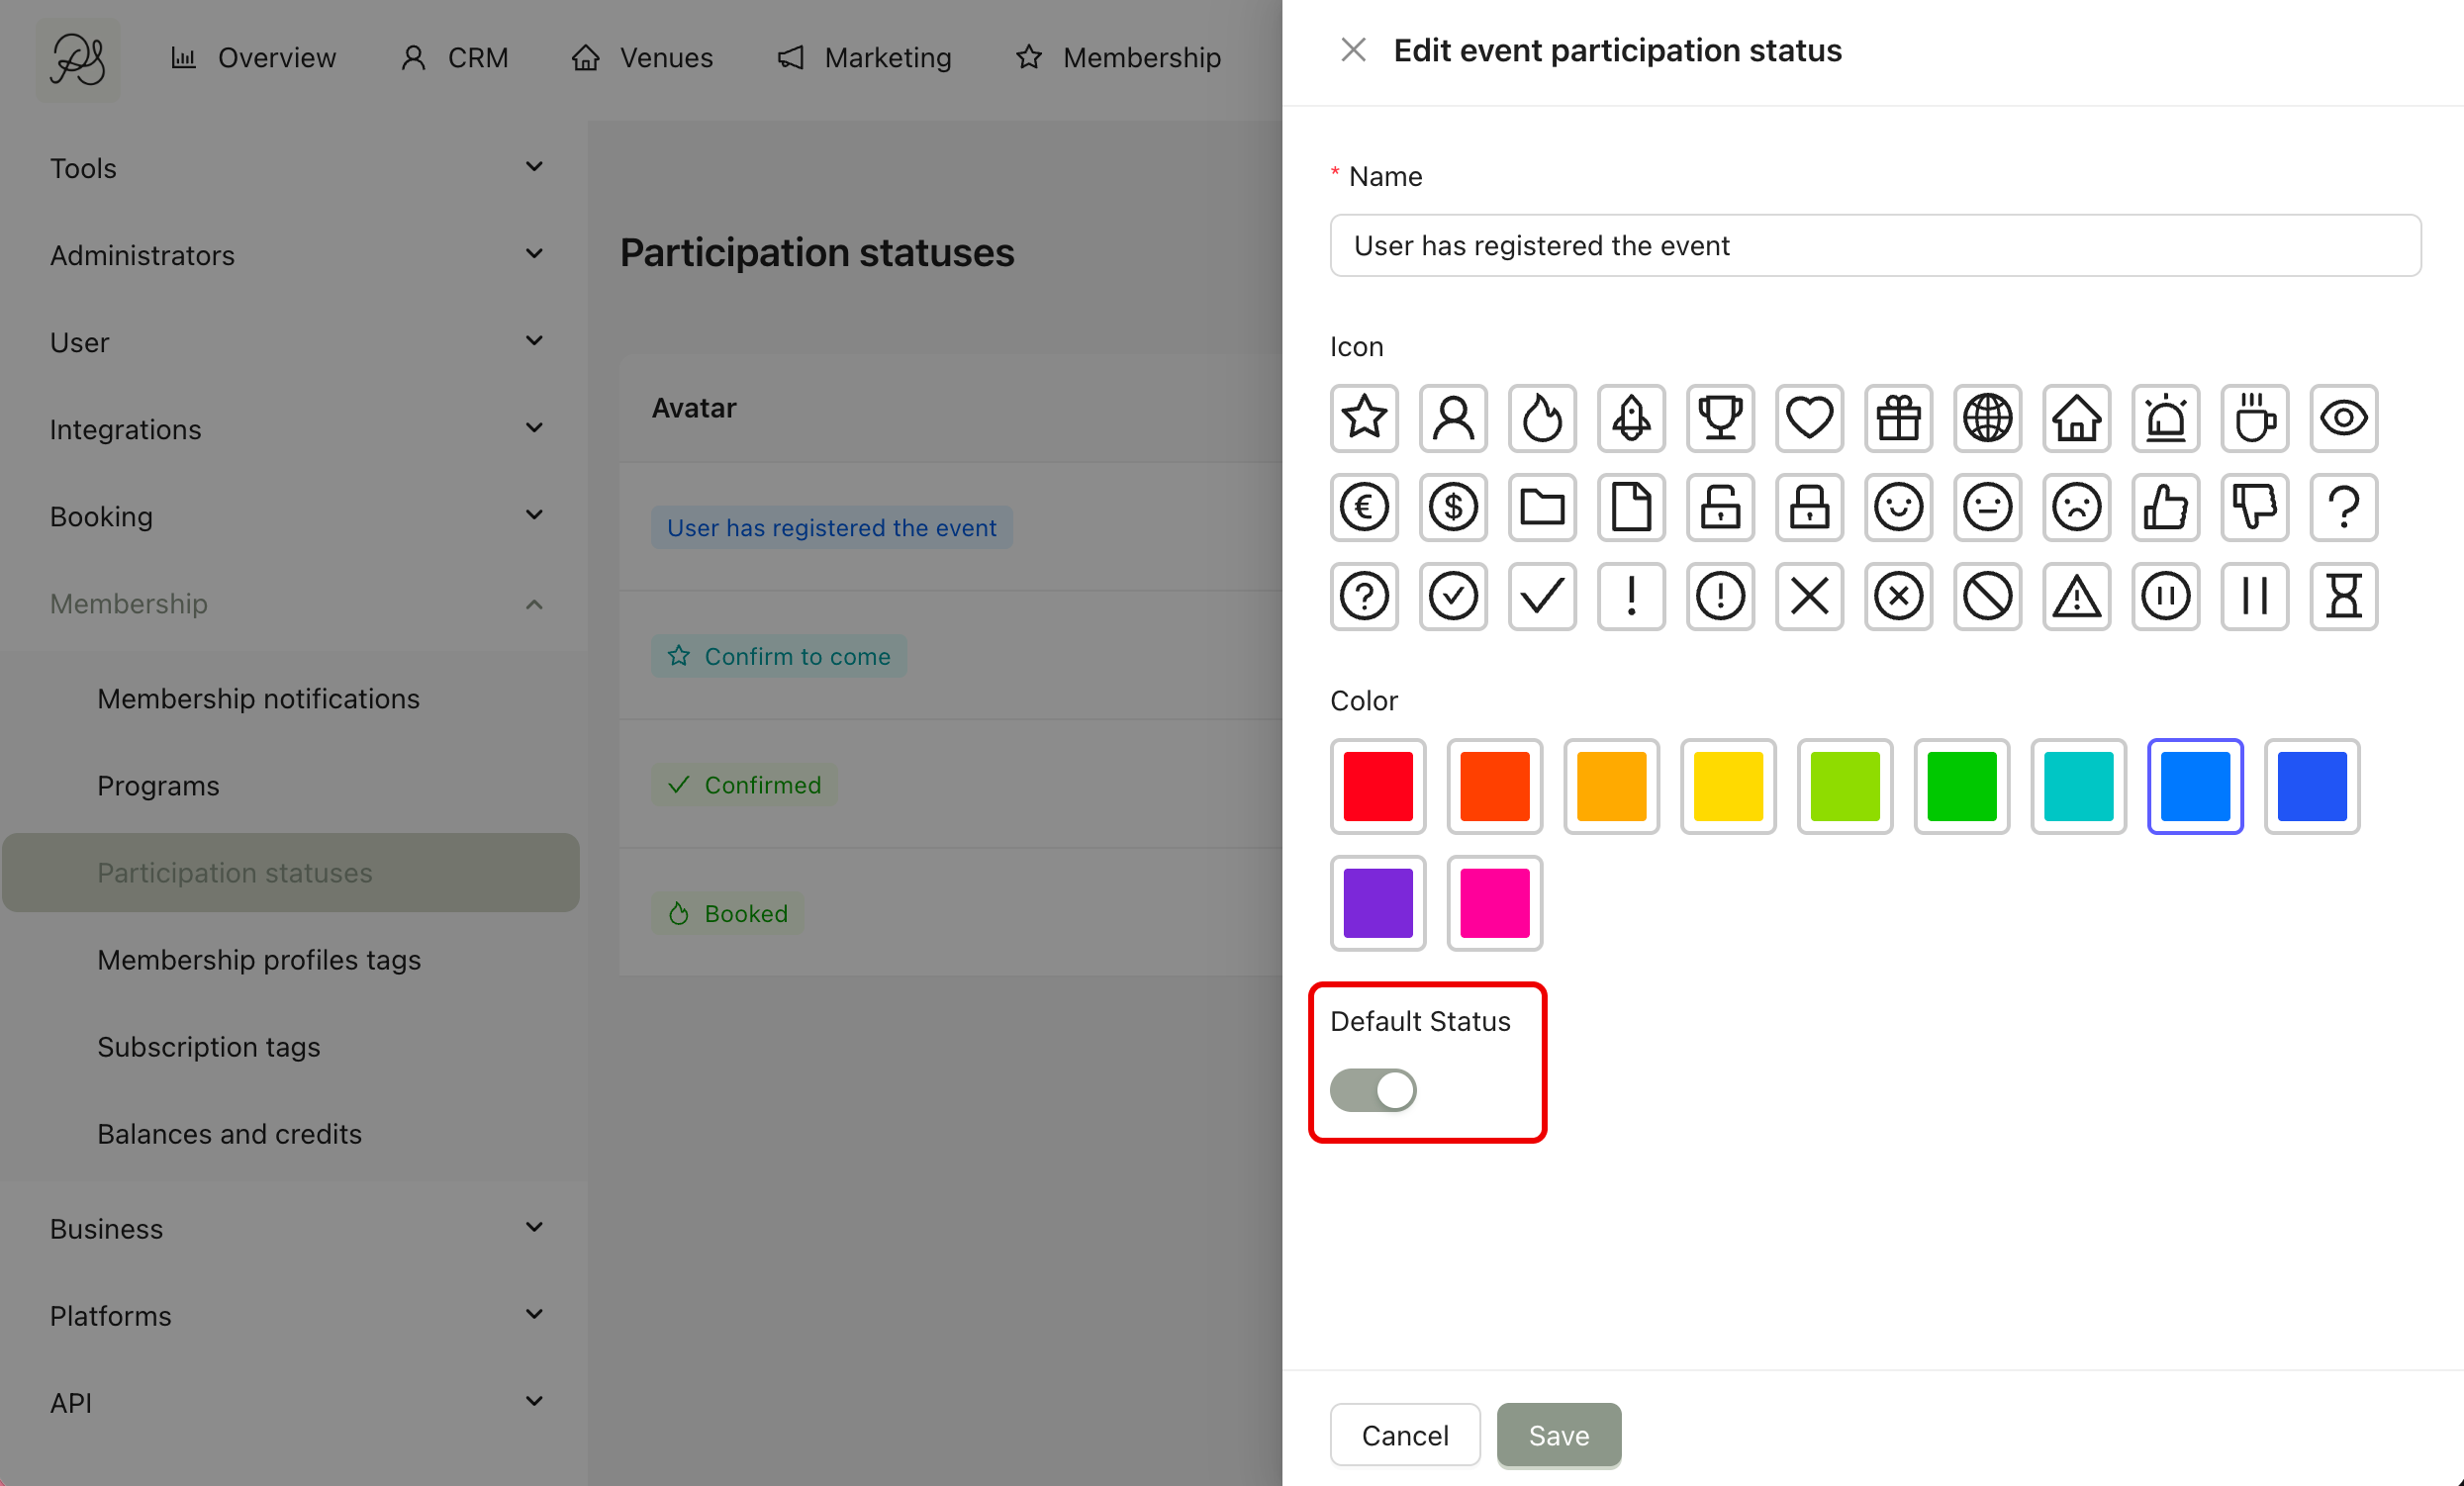Image resolution: width=2464 pixels, height=1486 pixels.
Task: Pick the gift box icon
Action: (x=1898, y=418)
